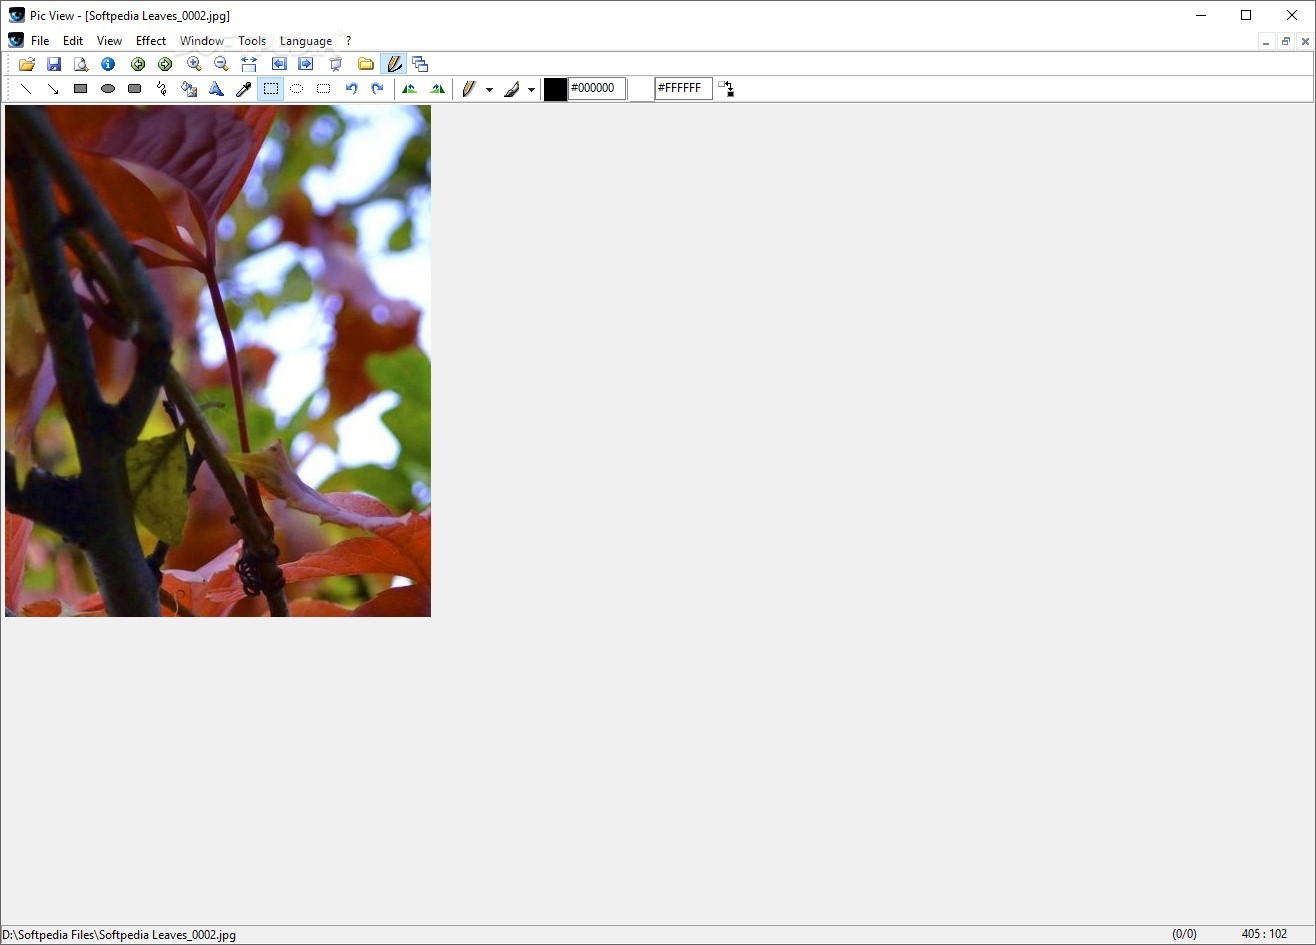Zoom in with the plus magnifier icon
Viewport: 1316px width, 945px height.
[194, 64]
